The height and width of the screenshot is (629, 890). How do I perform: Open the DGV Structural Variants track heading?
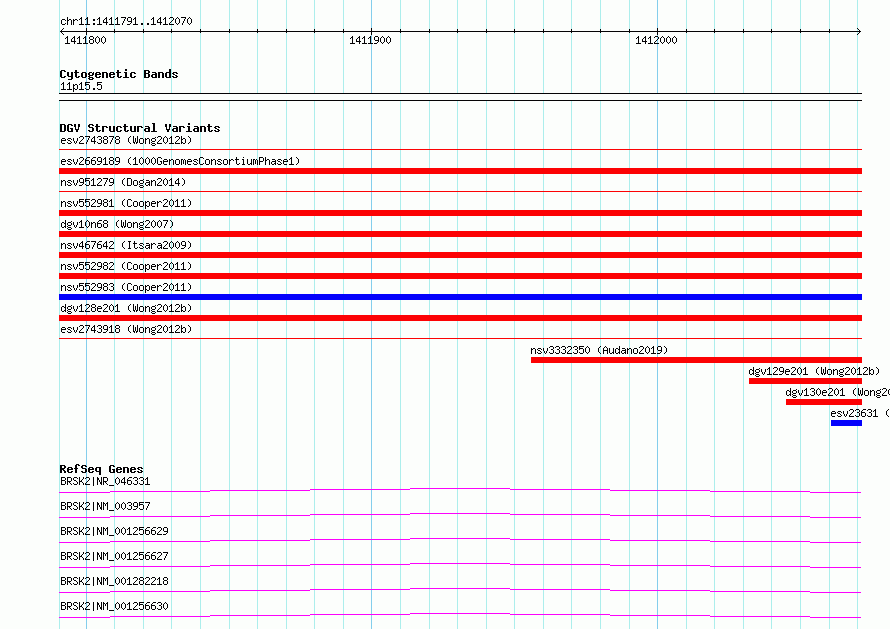point(140,128)
